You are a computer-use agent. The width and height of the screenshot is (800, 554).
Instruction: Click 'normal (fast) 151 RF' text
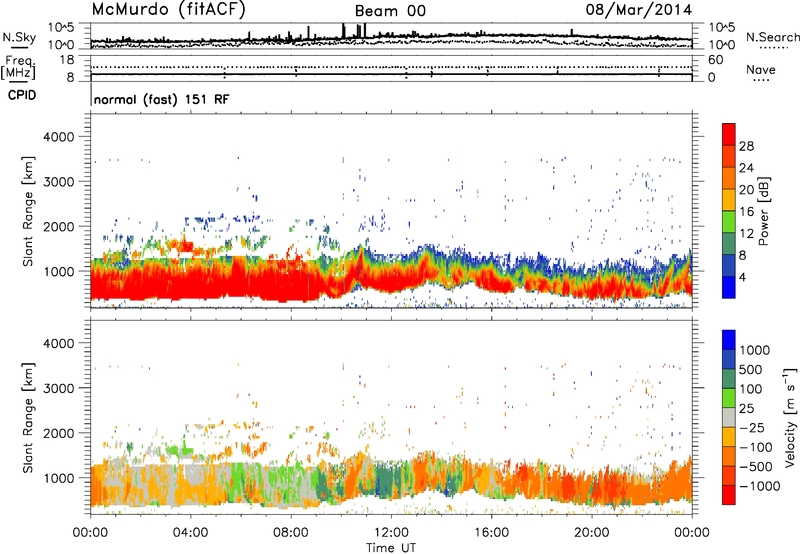point(162,99)
